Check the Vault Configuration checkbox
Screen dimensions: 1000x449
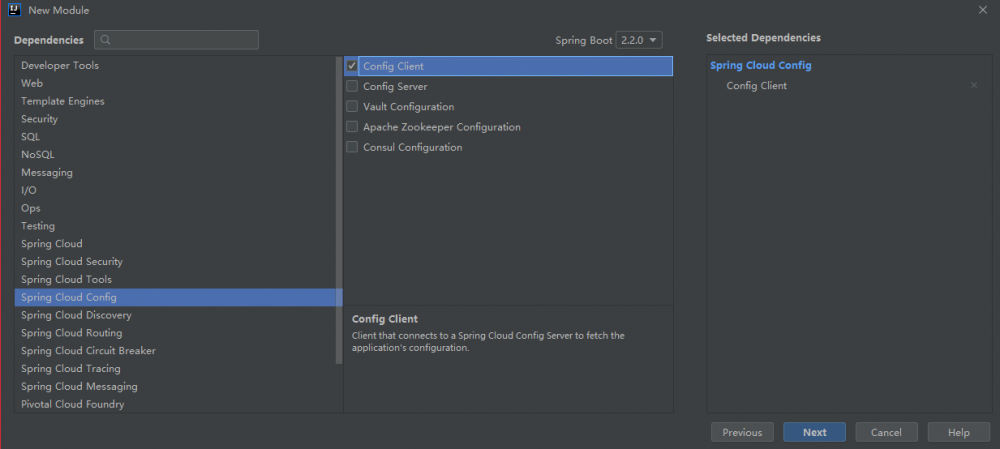click(x=351, y=107)
